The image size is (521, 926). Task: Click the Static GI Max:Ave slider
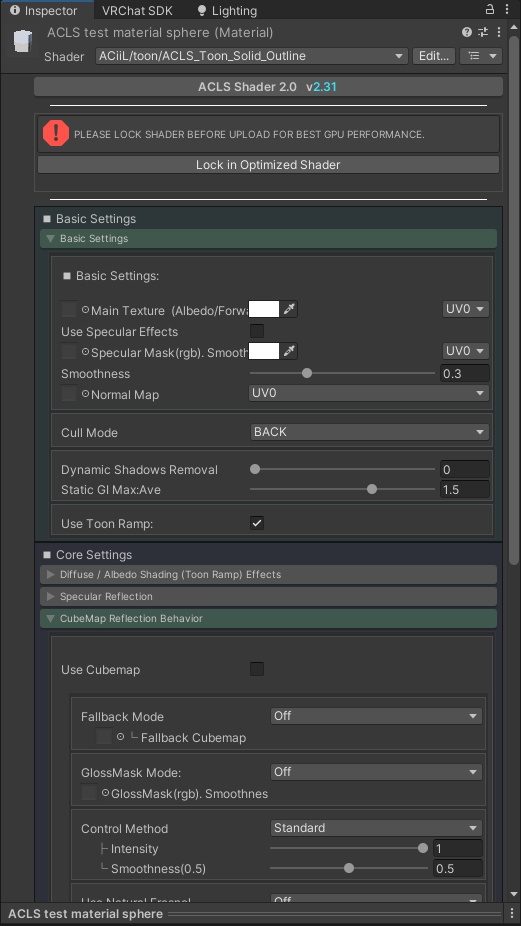[343, 489]
